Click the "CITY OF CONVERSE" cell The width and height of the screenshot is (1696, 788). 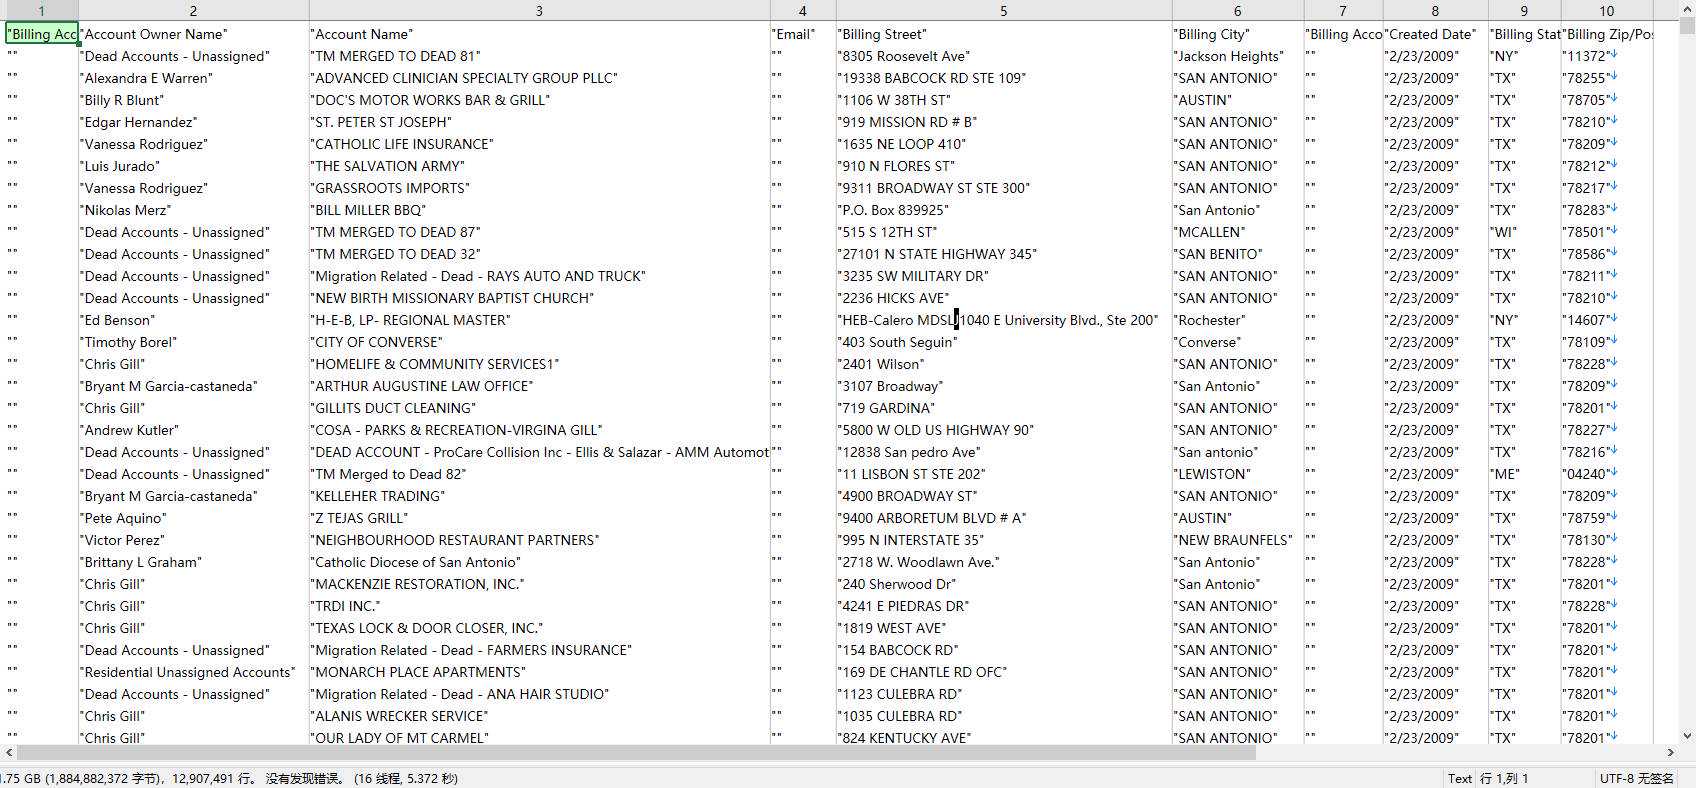(x=539, y=342)
